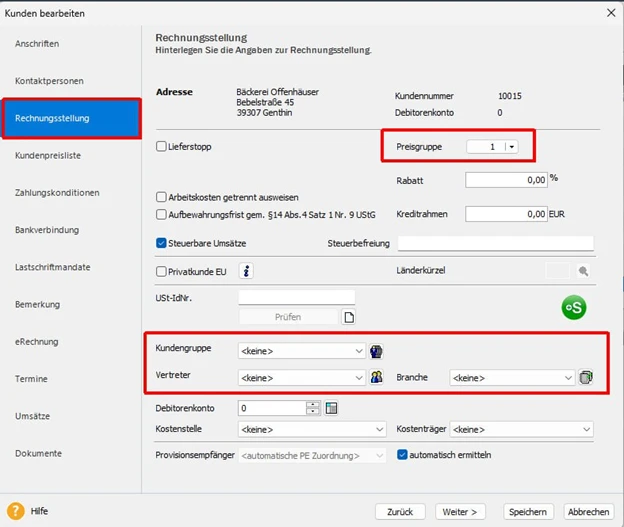Click the USt-IdNr. input field

296,297
